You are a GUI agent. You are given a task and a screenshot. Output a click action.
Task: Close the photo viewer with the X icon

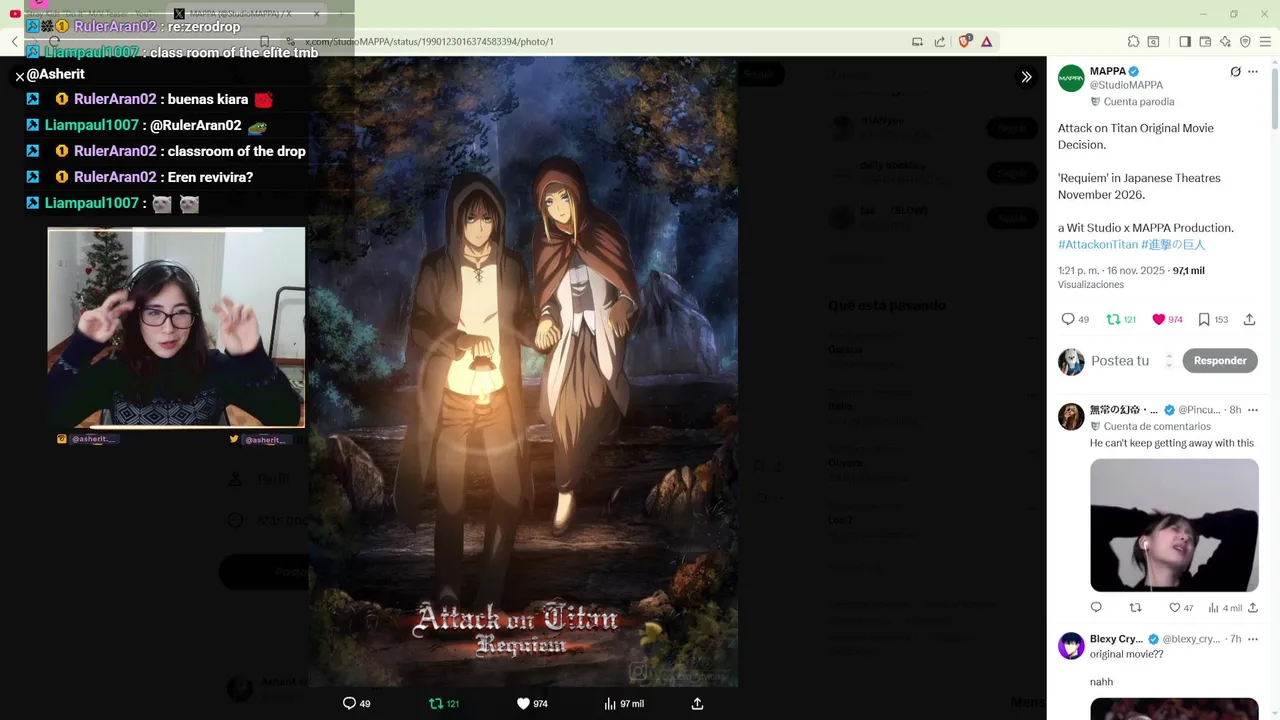20,76
